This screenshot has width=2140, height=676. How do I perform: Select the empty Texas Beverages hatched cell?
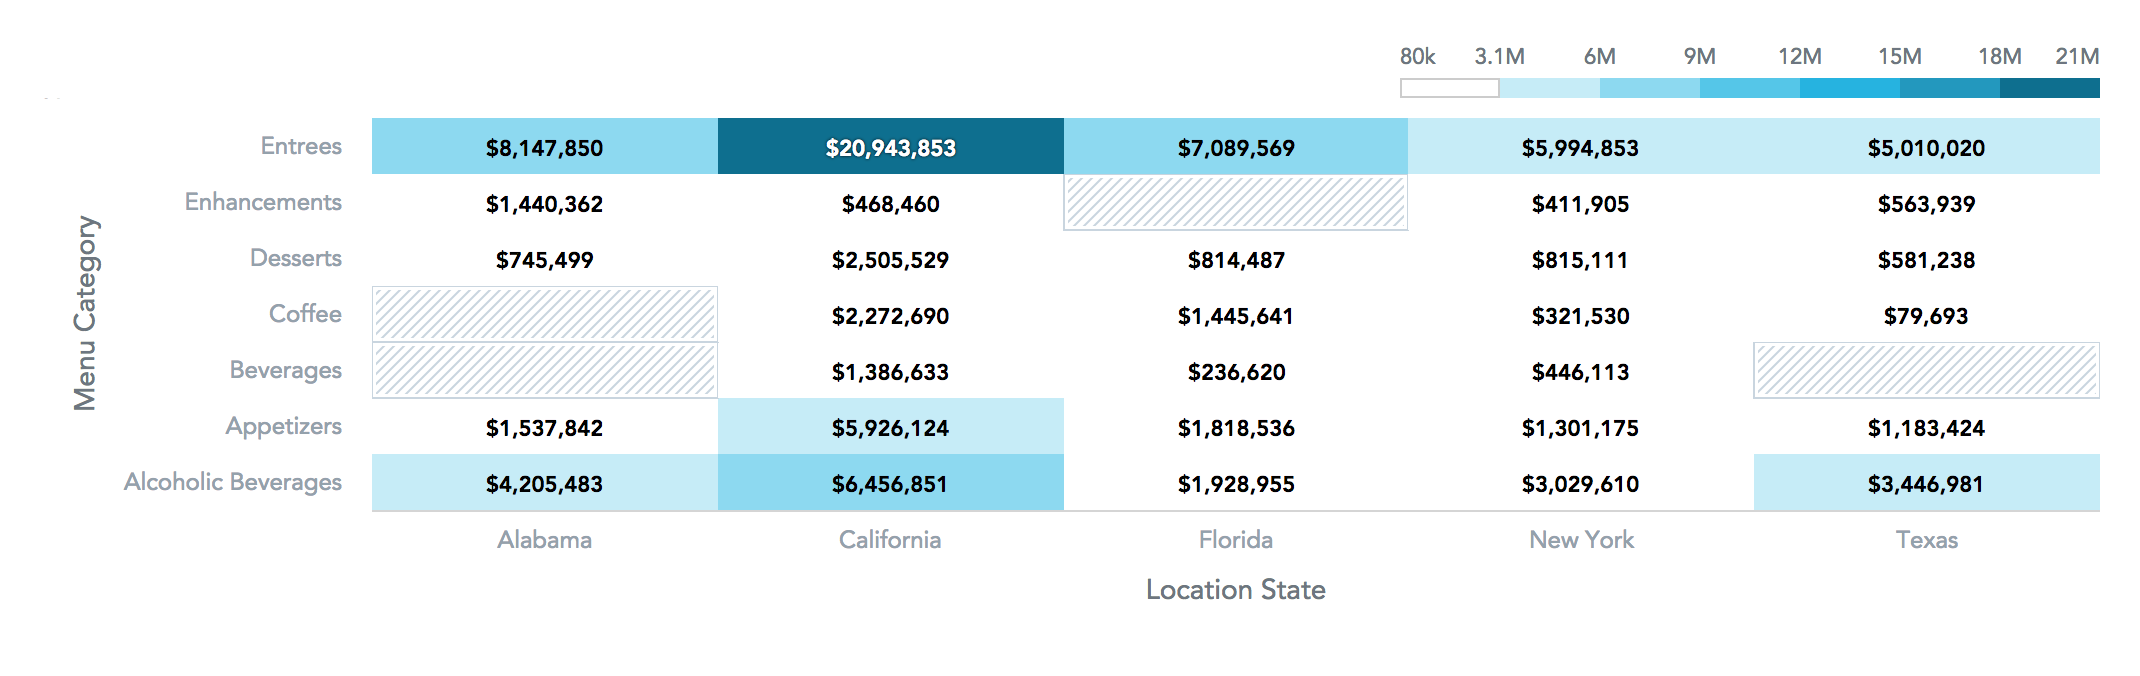click(1926, 370)
